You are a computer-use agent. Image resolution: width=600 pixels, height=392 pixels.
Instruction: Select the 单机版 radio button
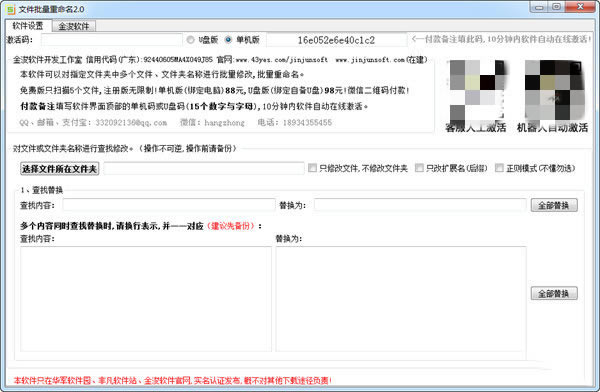pyautogui.click(x=228, y=40)
